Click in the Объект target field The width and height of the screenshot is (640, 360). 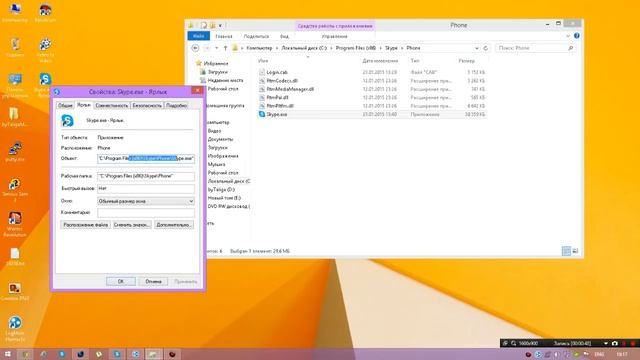click(146, 158)
